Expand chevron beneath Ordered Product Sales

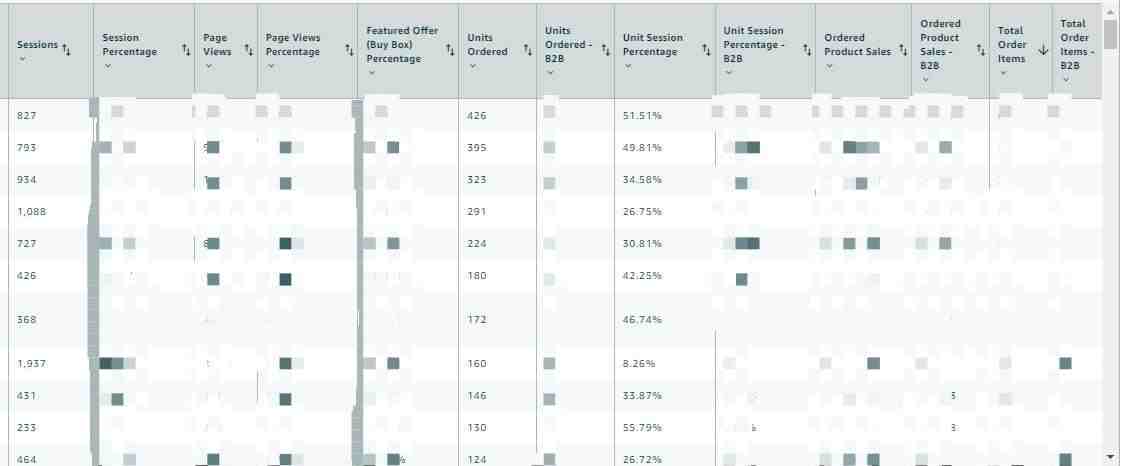pos(829,66)
